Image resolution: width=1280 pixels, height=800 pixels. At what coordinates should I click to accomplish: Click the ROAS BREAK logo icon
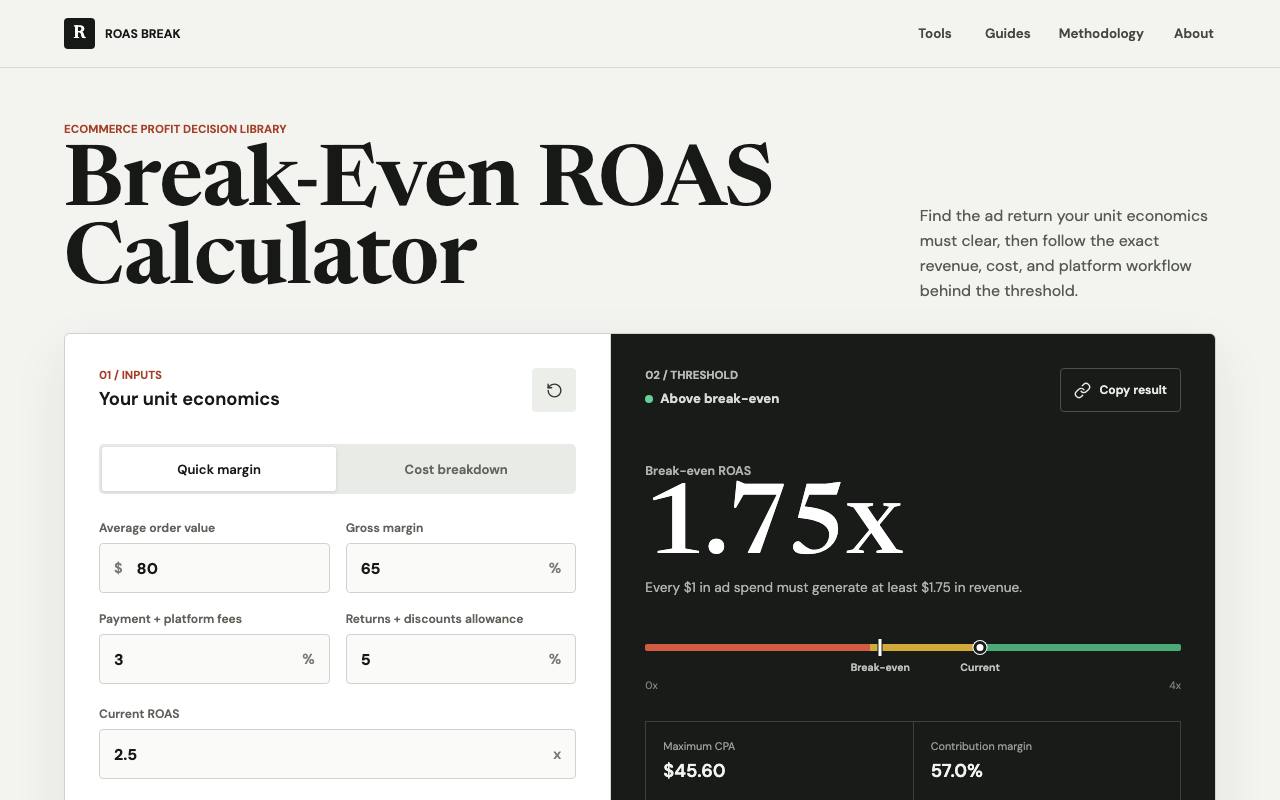(79, 33)
